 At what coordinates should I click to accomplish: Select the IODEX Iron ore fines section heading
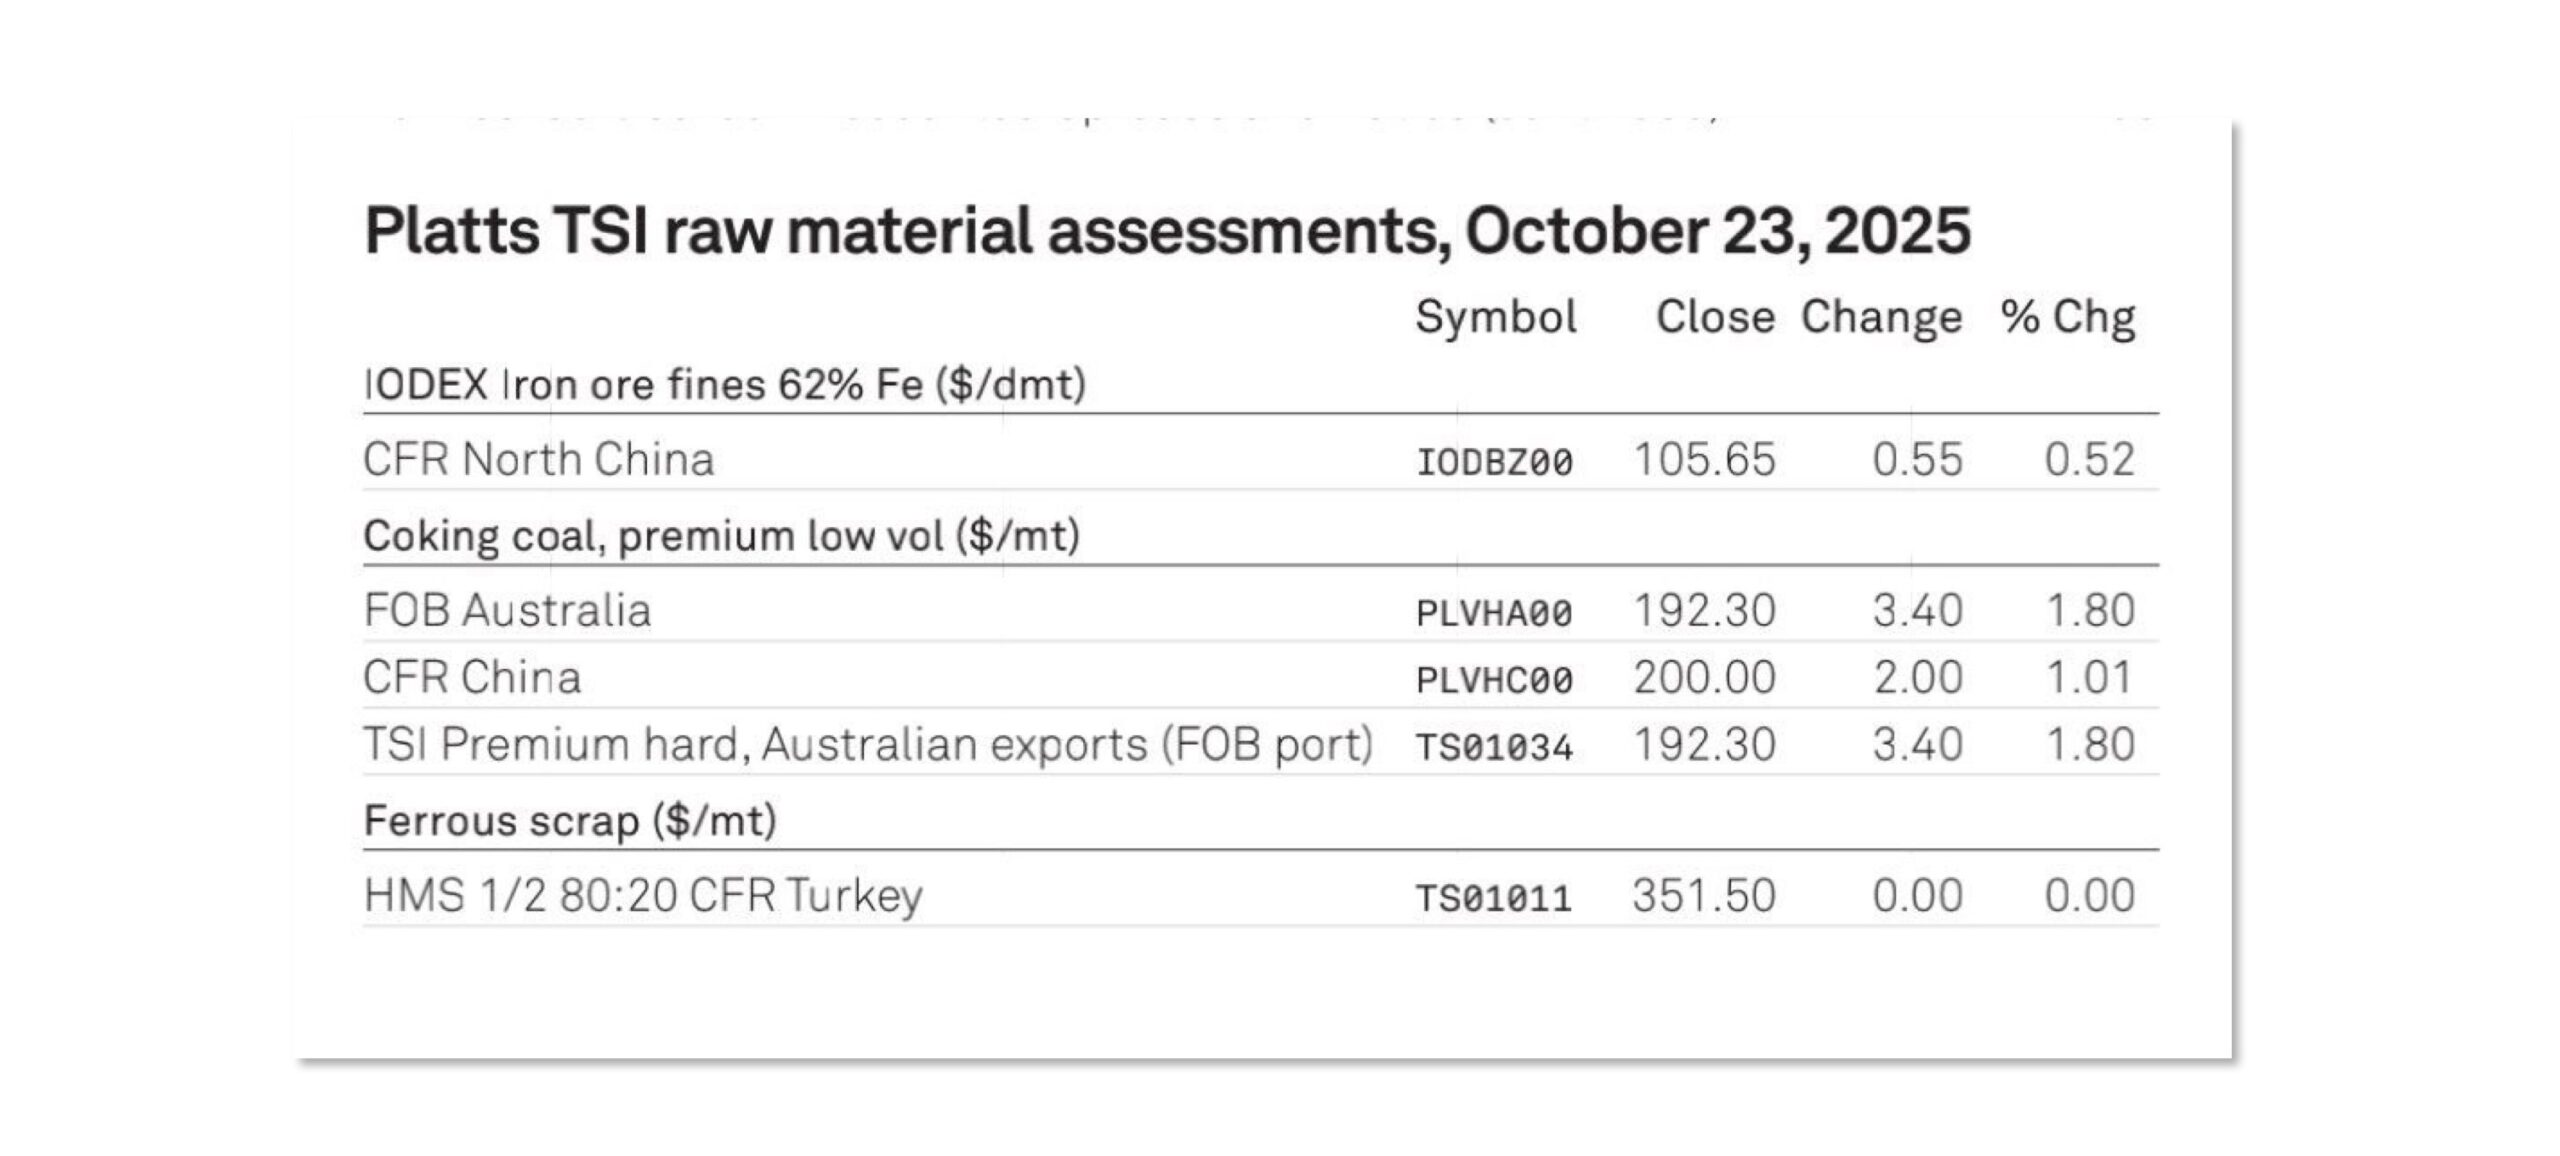pos(724,385)
